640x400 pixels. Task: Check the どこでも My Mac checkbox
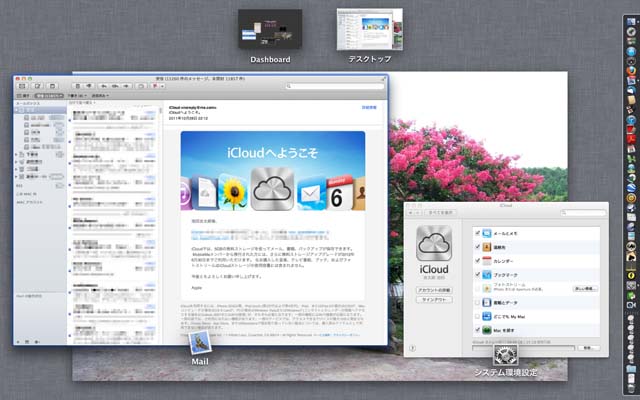[477, 316]
